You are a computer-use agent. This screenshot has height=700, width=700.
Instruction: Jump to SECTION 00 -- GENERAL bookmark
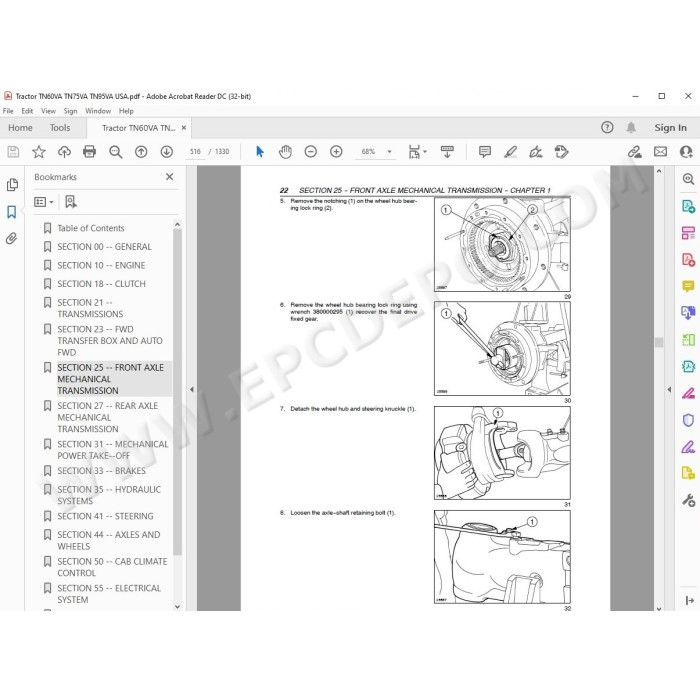(x=104, y=247)
